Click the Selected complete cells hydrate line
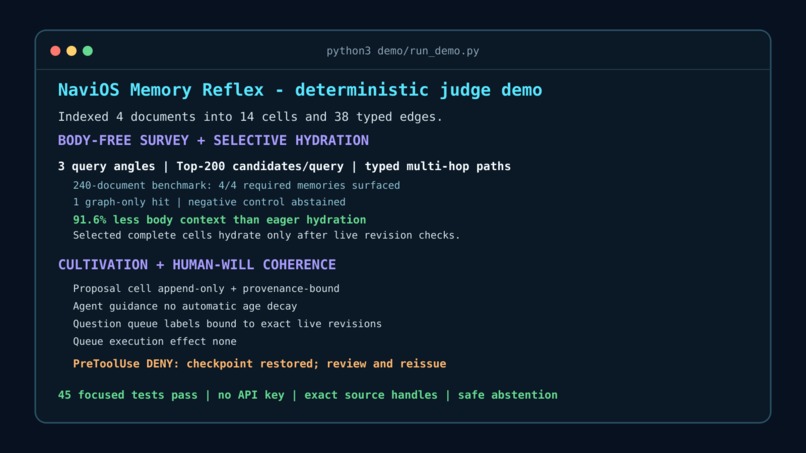The image size is (806, 453). point(266,235)
